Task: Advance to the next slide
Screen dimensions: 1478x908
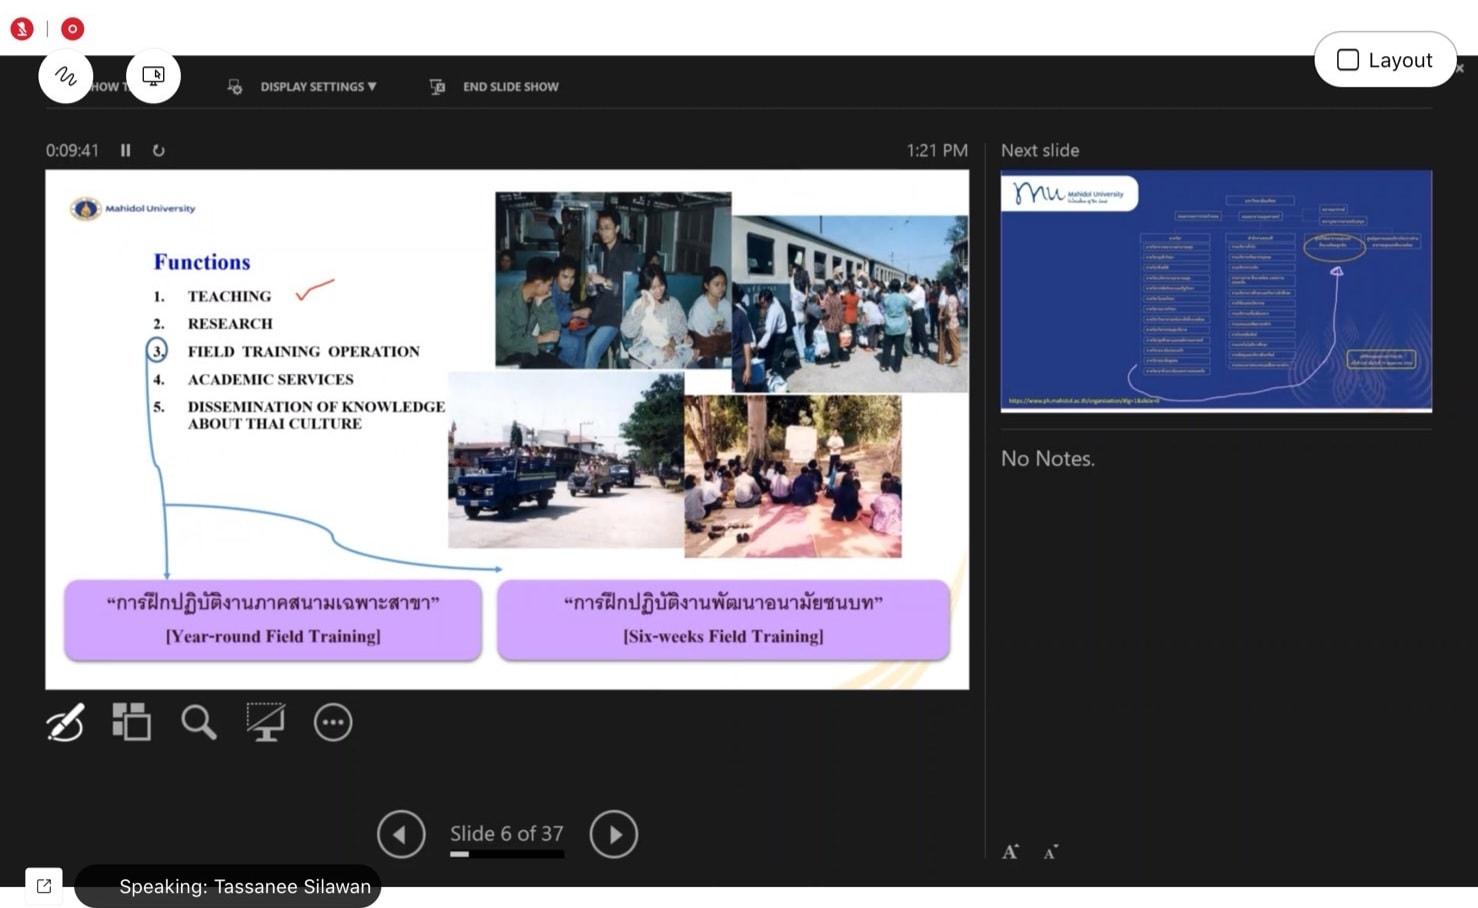Action: [x=614, y=834]
